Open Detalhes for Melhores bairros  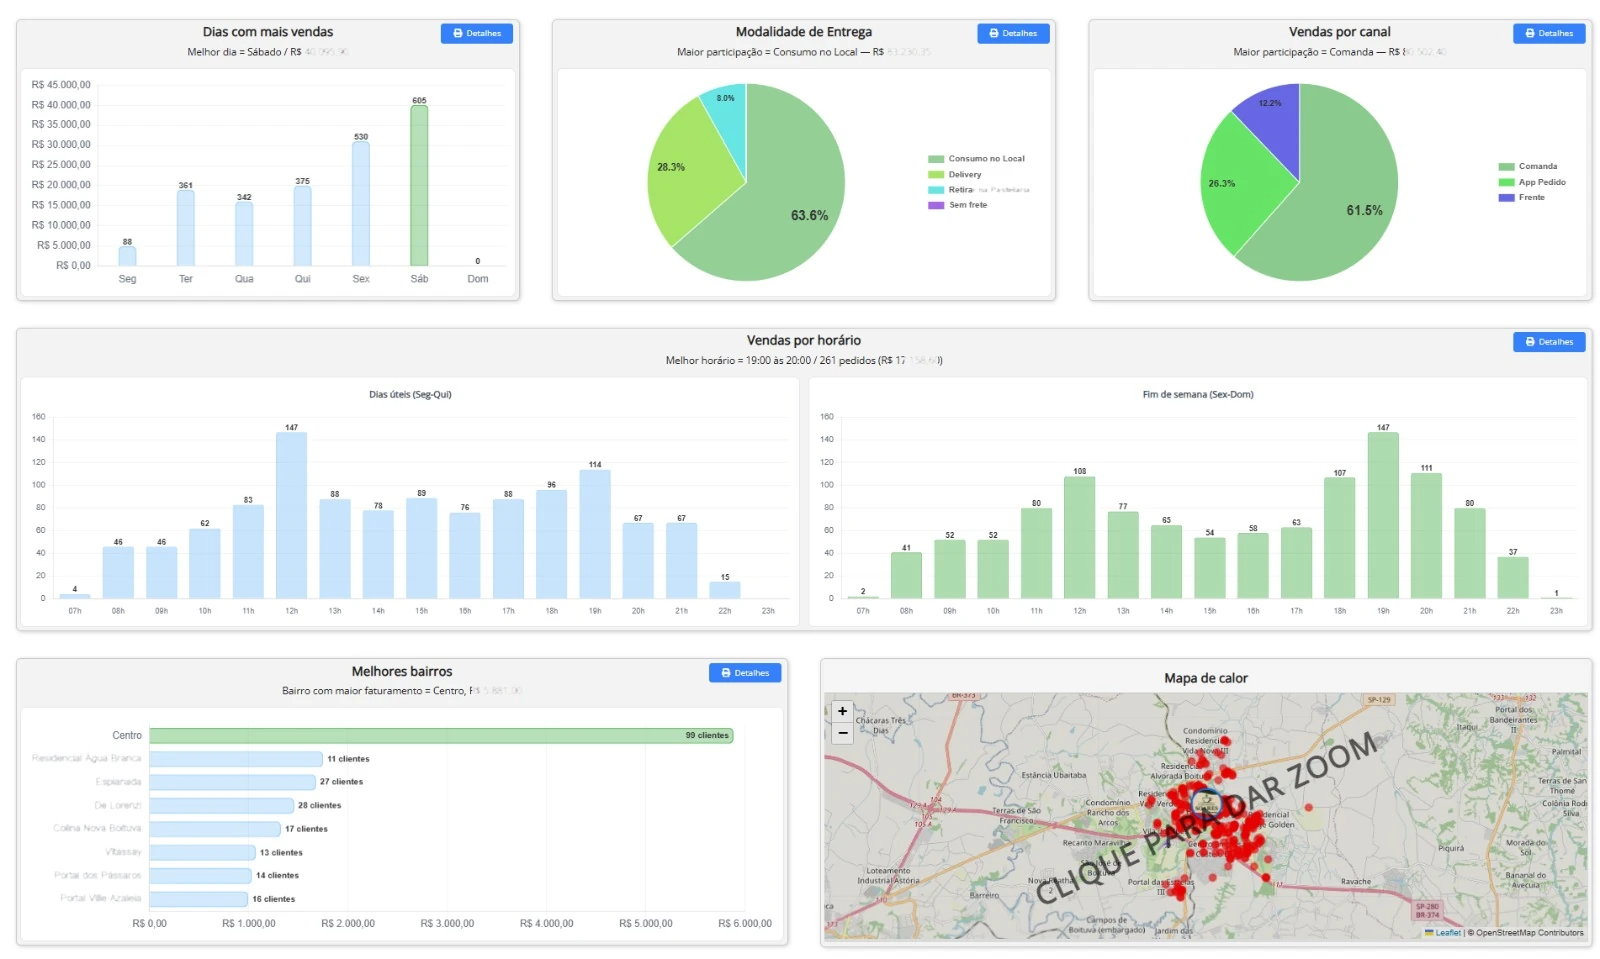(745, 673)
